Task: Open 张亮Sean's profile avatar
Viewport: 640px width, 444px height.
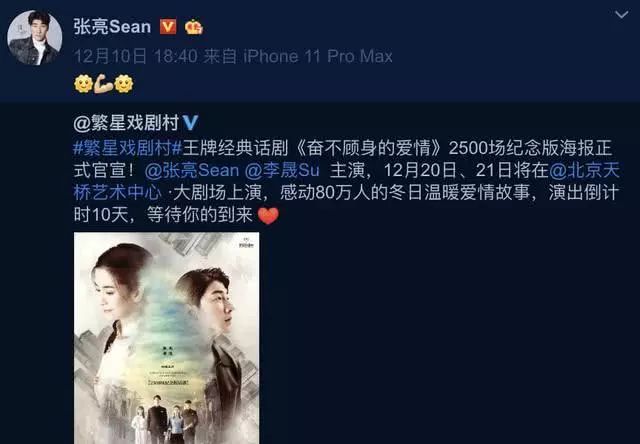Action: coord(35,38)
